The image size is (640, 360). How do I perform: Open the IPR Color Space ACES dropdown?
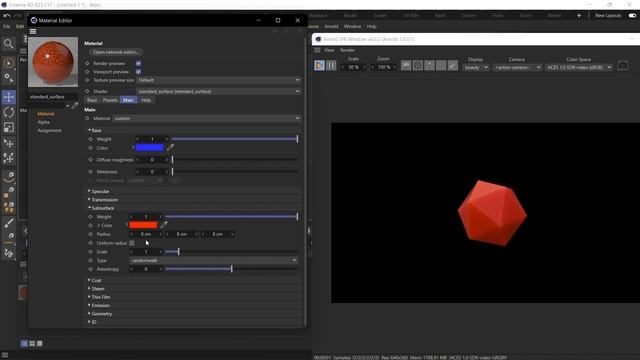579,67
